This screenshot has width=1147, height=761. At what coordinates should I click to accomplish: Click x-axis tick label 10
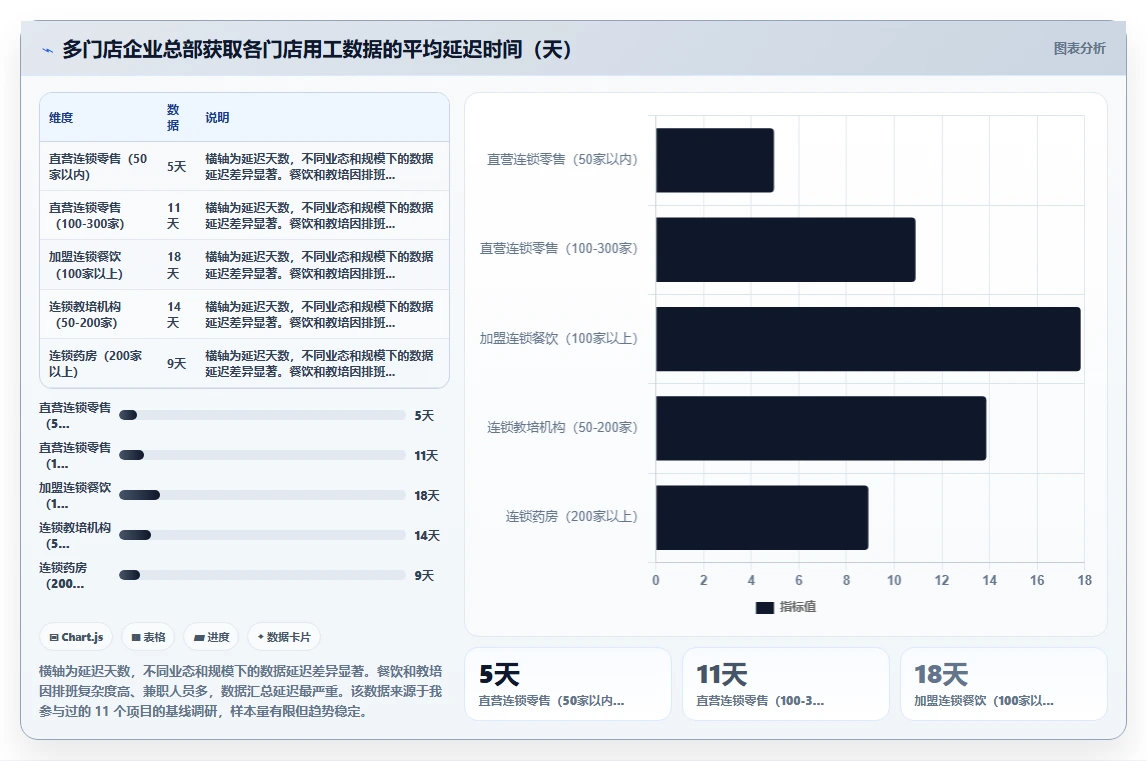894,580
